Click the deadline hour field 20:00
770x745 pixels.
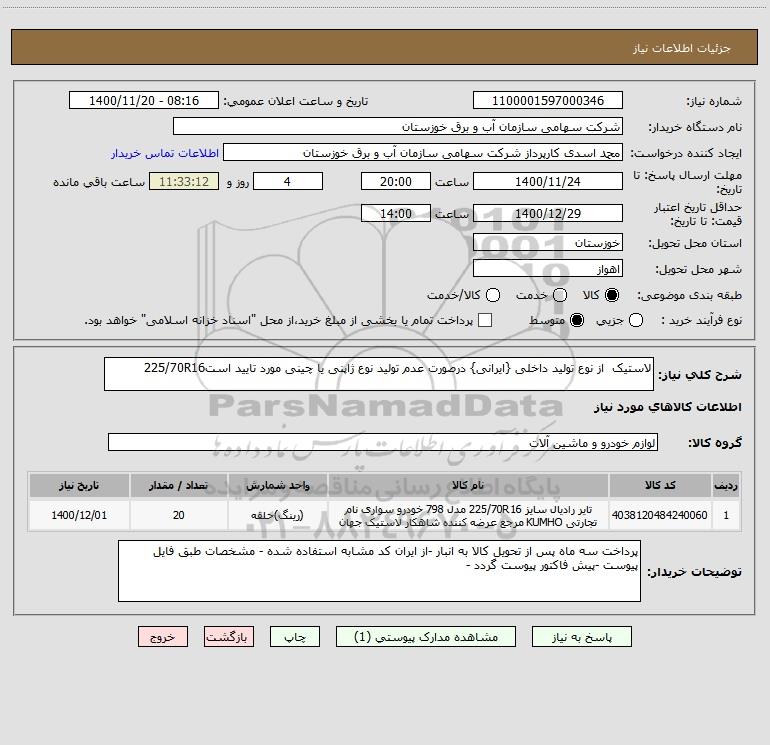[x=396, y=182]
